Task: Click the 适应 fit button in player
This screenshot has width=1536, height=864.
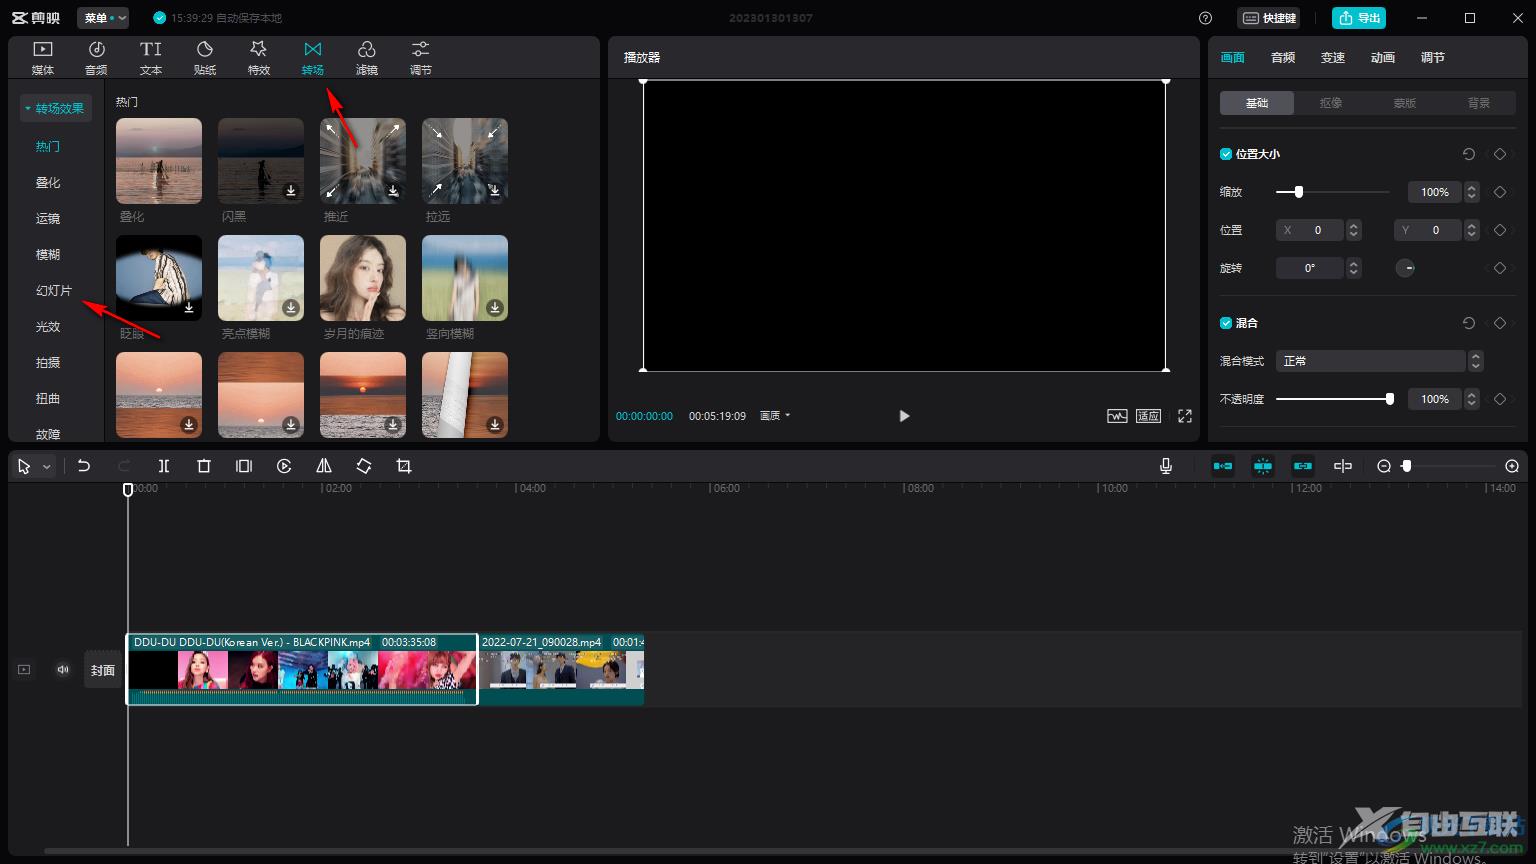Action: (x=1148, y=416)
